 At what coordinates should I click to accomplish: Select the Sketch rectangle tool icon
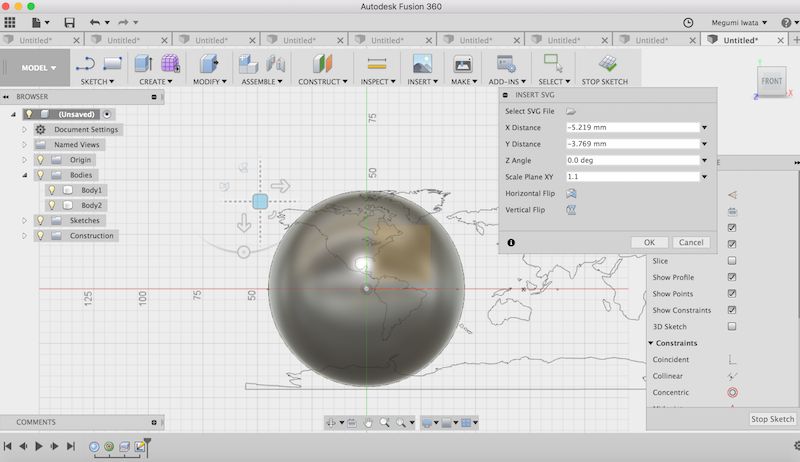112,64
